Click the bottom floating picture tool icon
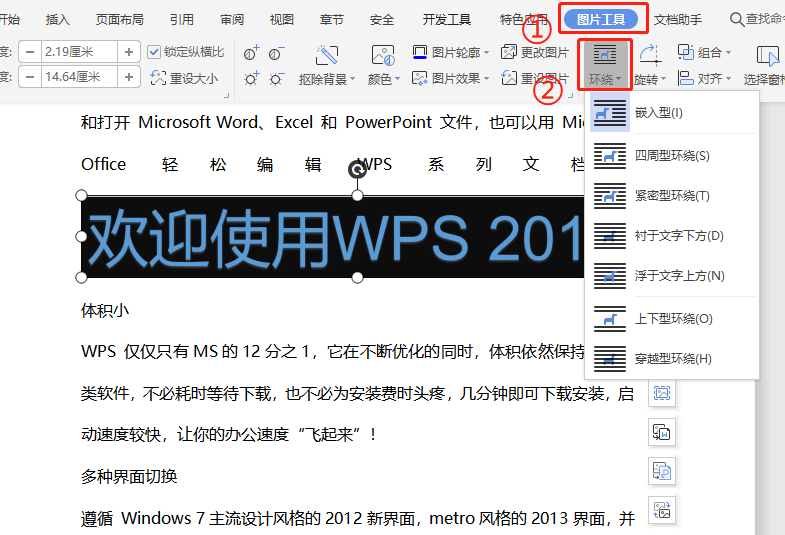The height and width of the screenshot is (535, 785). point(662,510)
